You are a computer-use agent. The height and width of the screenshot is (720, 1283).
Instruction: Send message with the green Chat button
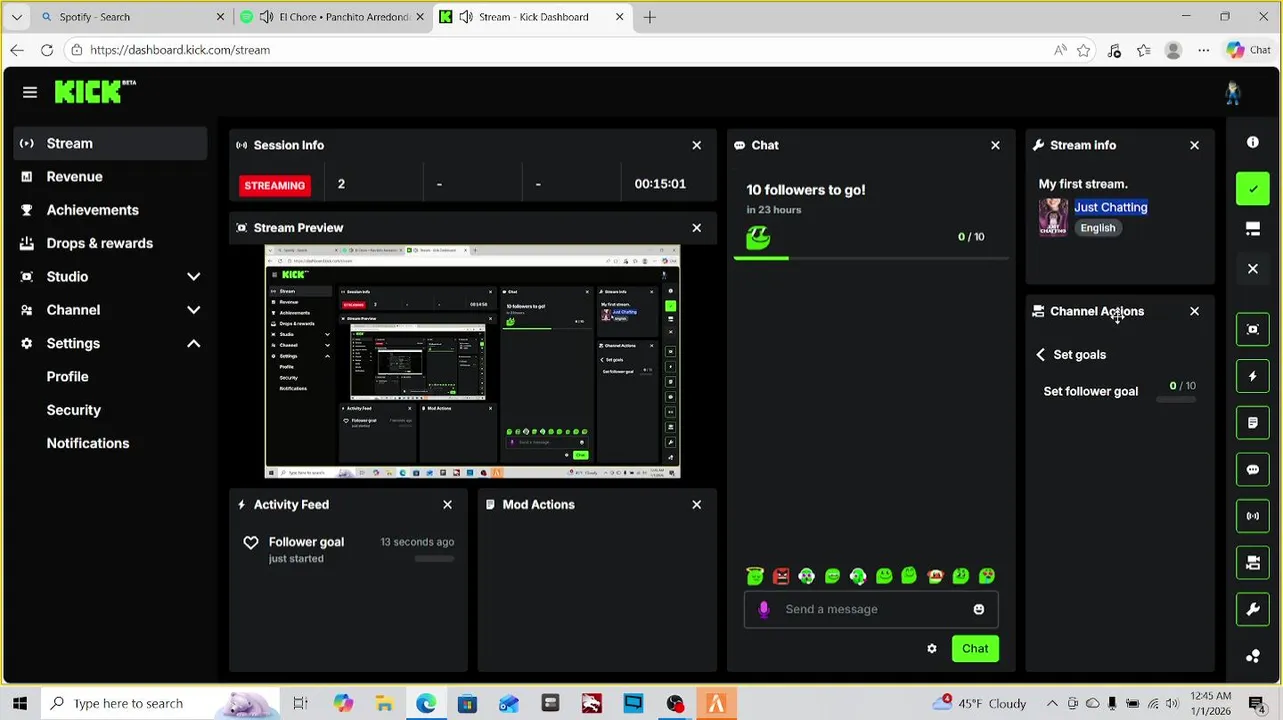[975, 649]
